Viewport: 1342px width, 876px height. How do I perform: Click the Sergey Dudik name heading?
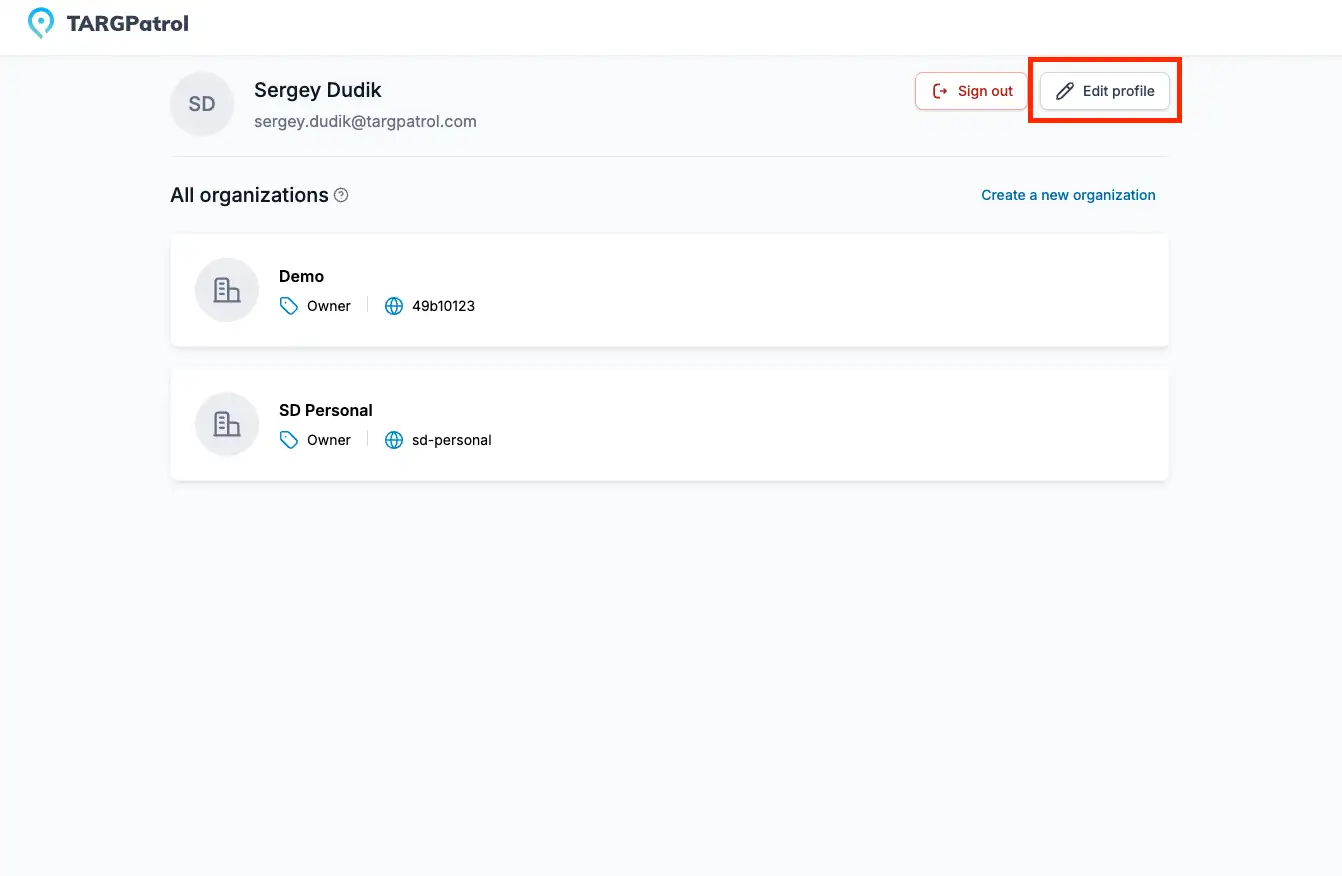coord(318,90)
